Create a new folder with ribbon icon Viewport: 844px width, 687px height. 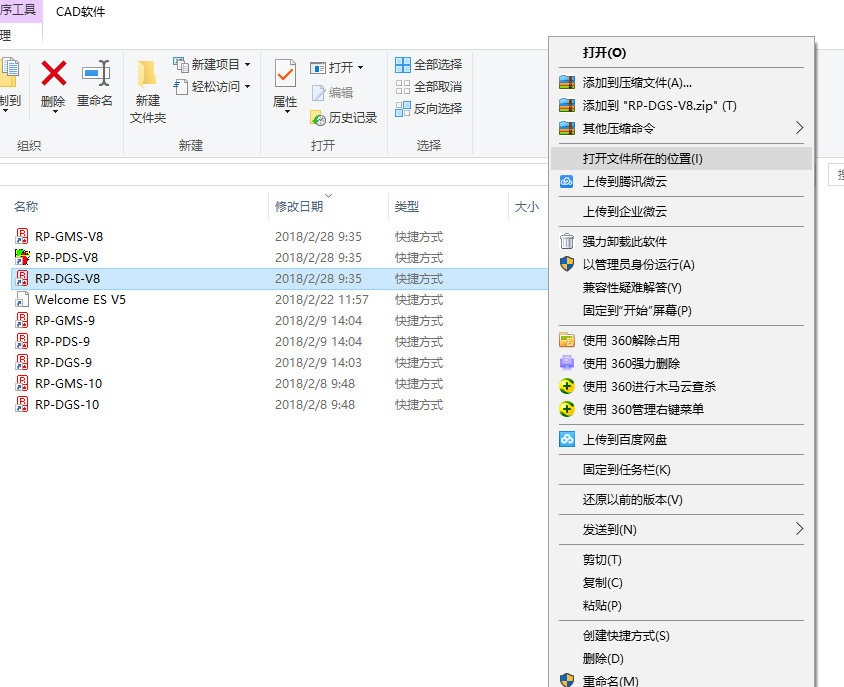147,74
